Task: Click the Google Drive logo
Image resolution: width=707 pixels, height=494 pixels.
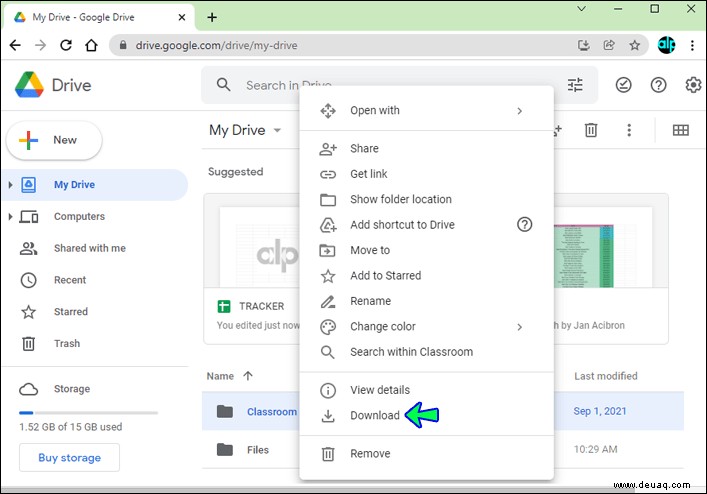Action: click(29, 85)
